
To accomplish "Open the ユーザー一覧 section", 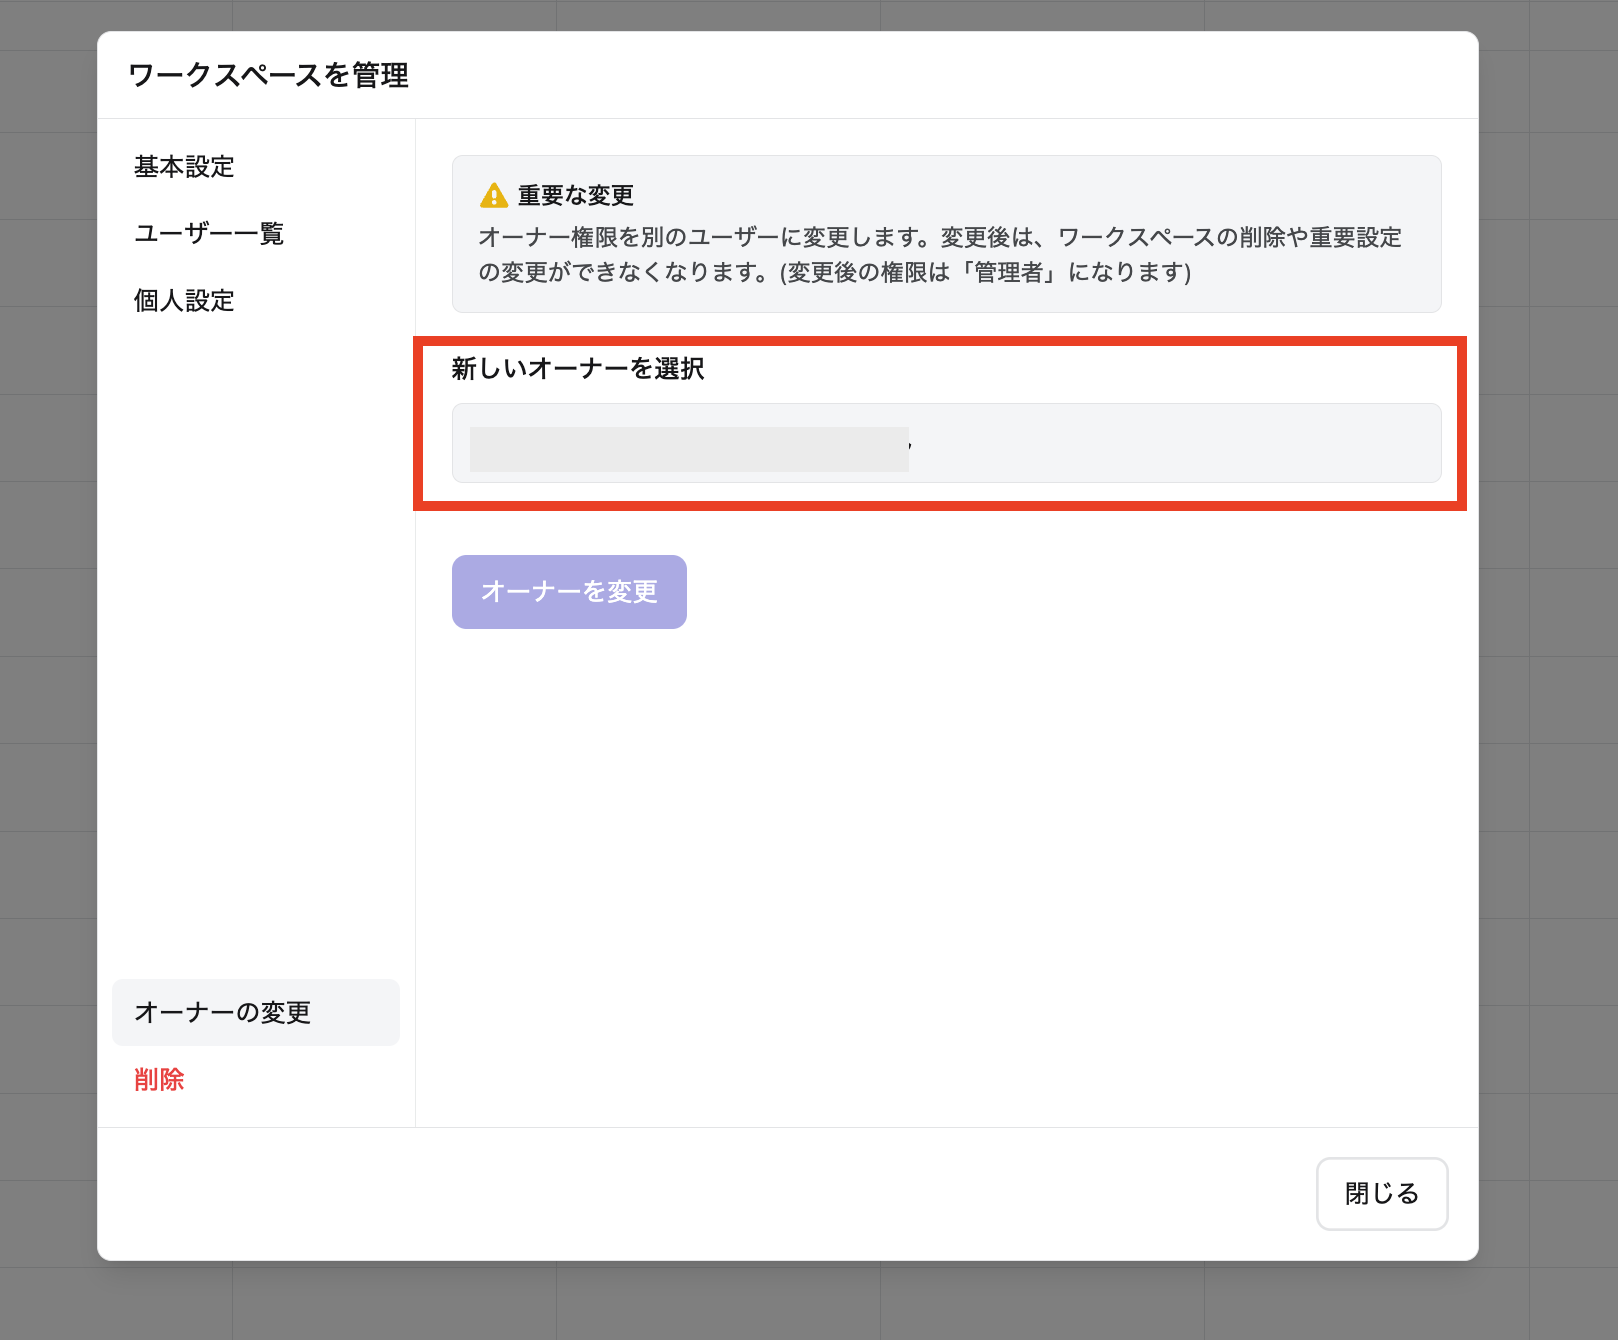I will point(209,233).
